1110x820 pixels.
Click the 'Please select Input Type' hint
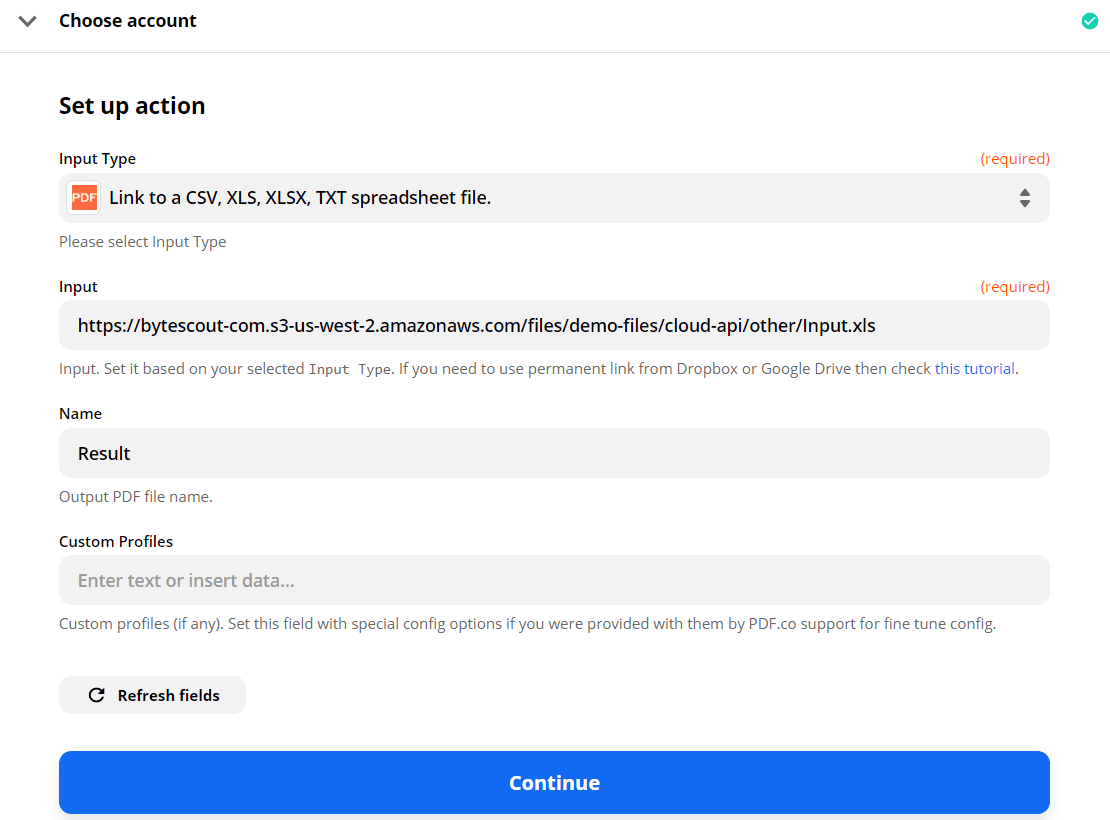coord(143,242)
